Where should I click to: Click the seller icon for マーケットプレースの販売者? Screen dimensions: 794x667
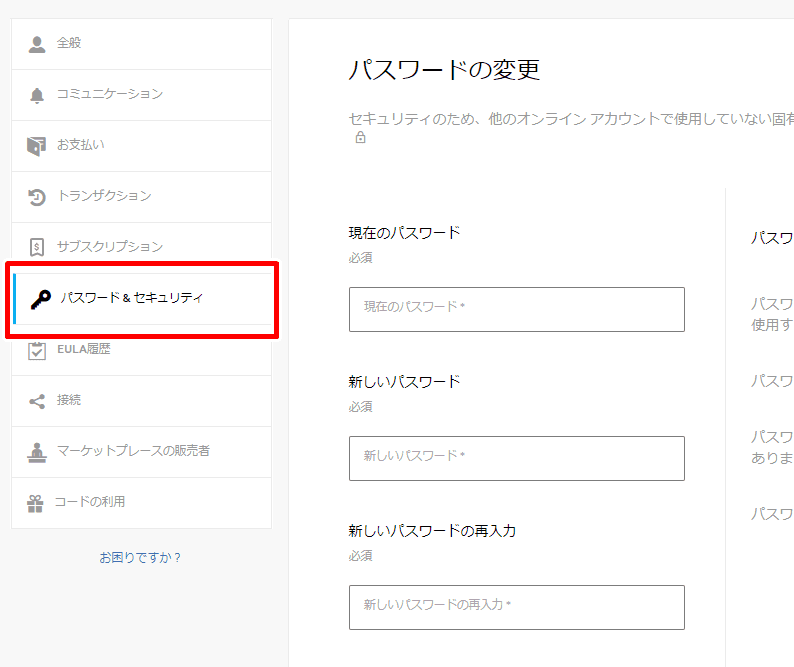36,452
